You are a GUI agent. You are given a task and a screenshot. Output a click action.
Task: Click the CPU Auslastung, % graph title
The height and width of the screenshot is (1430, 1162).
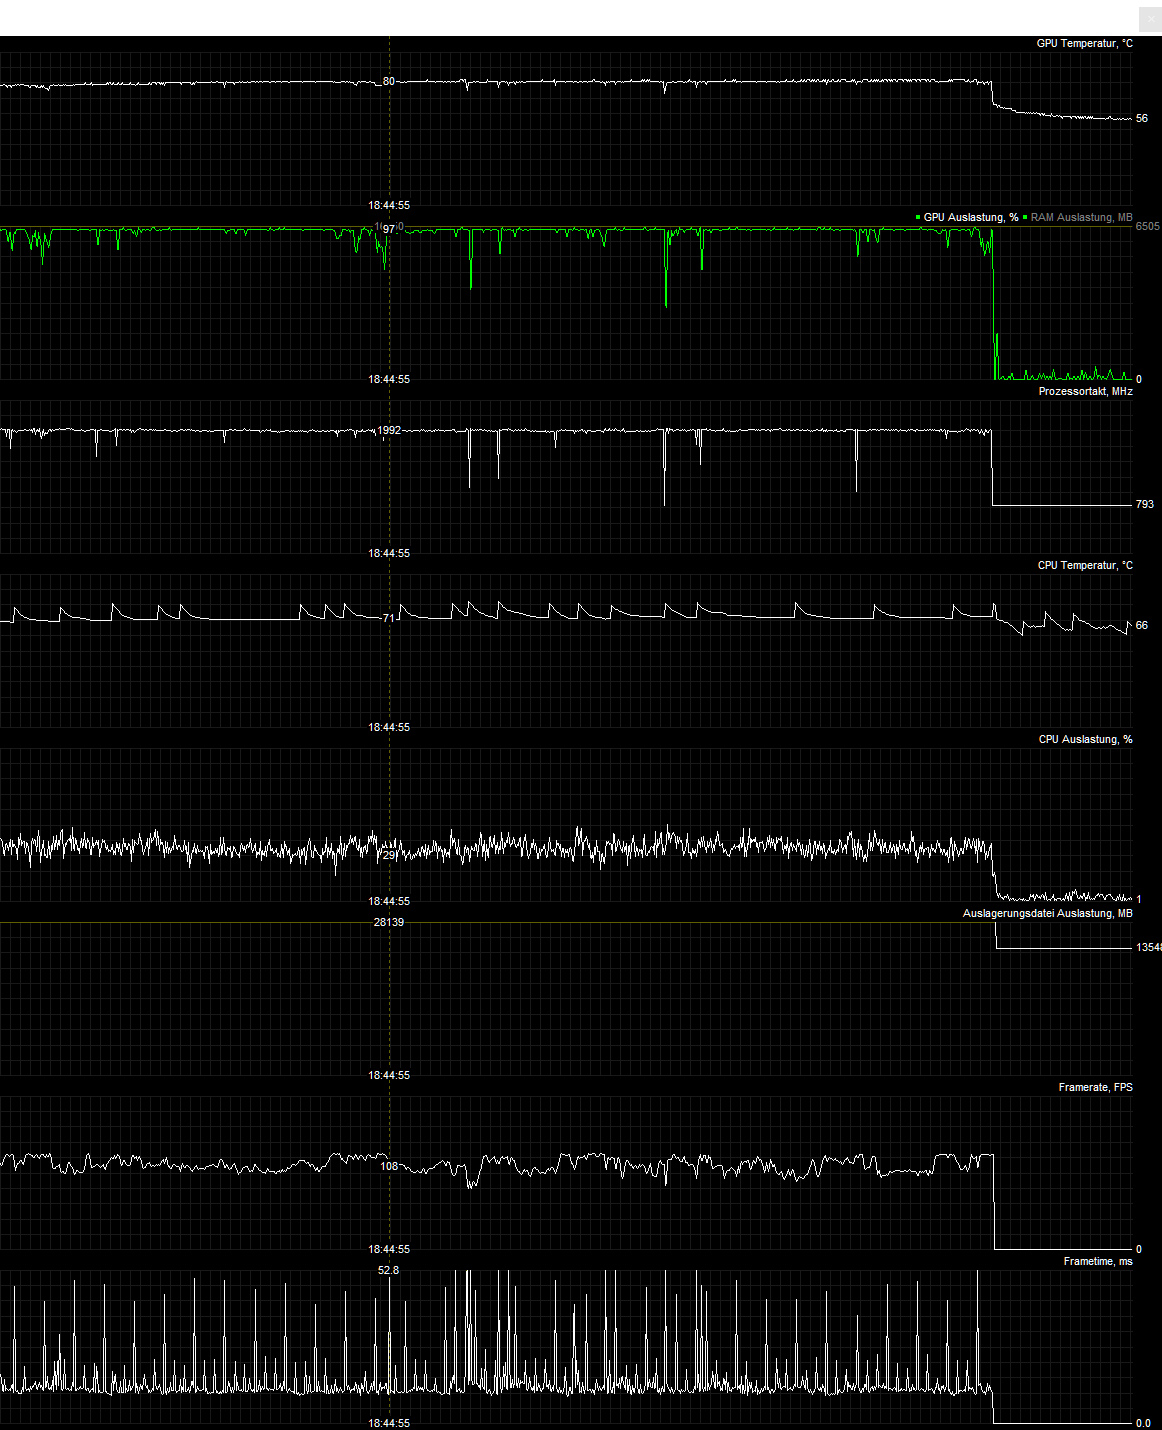(x=1086, y=740)
